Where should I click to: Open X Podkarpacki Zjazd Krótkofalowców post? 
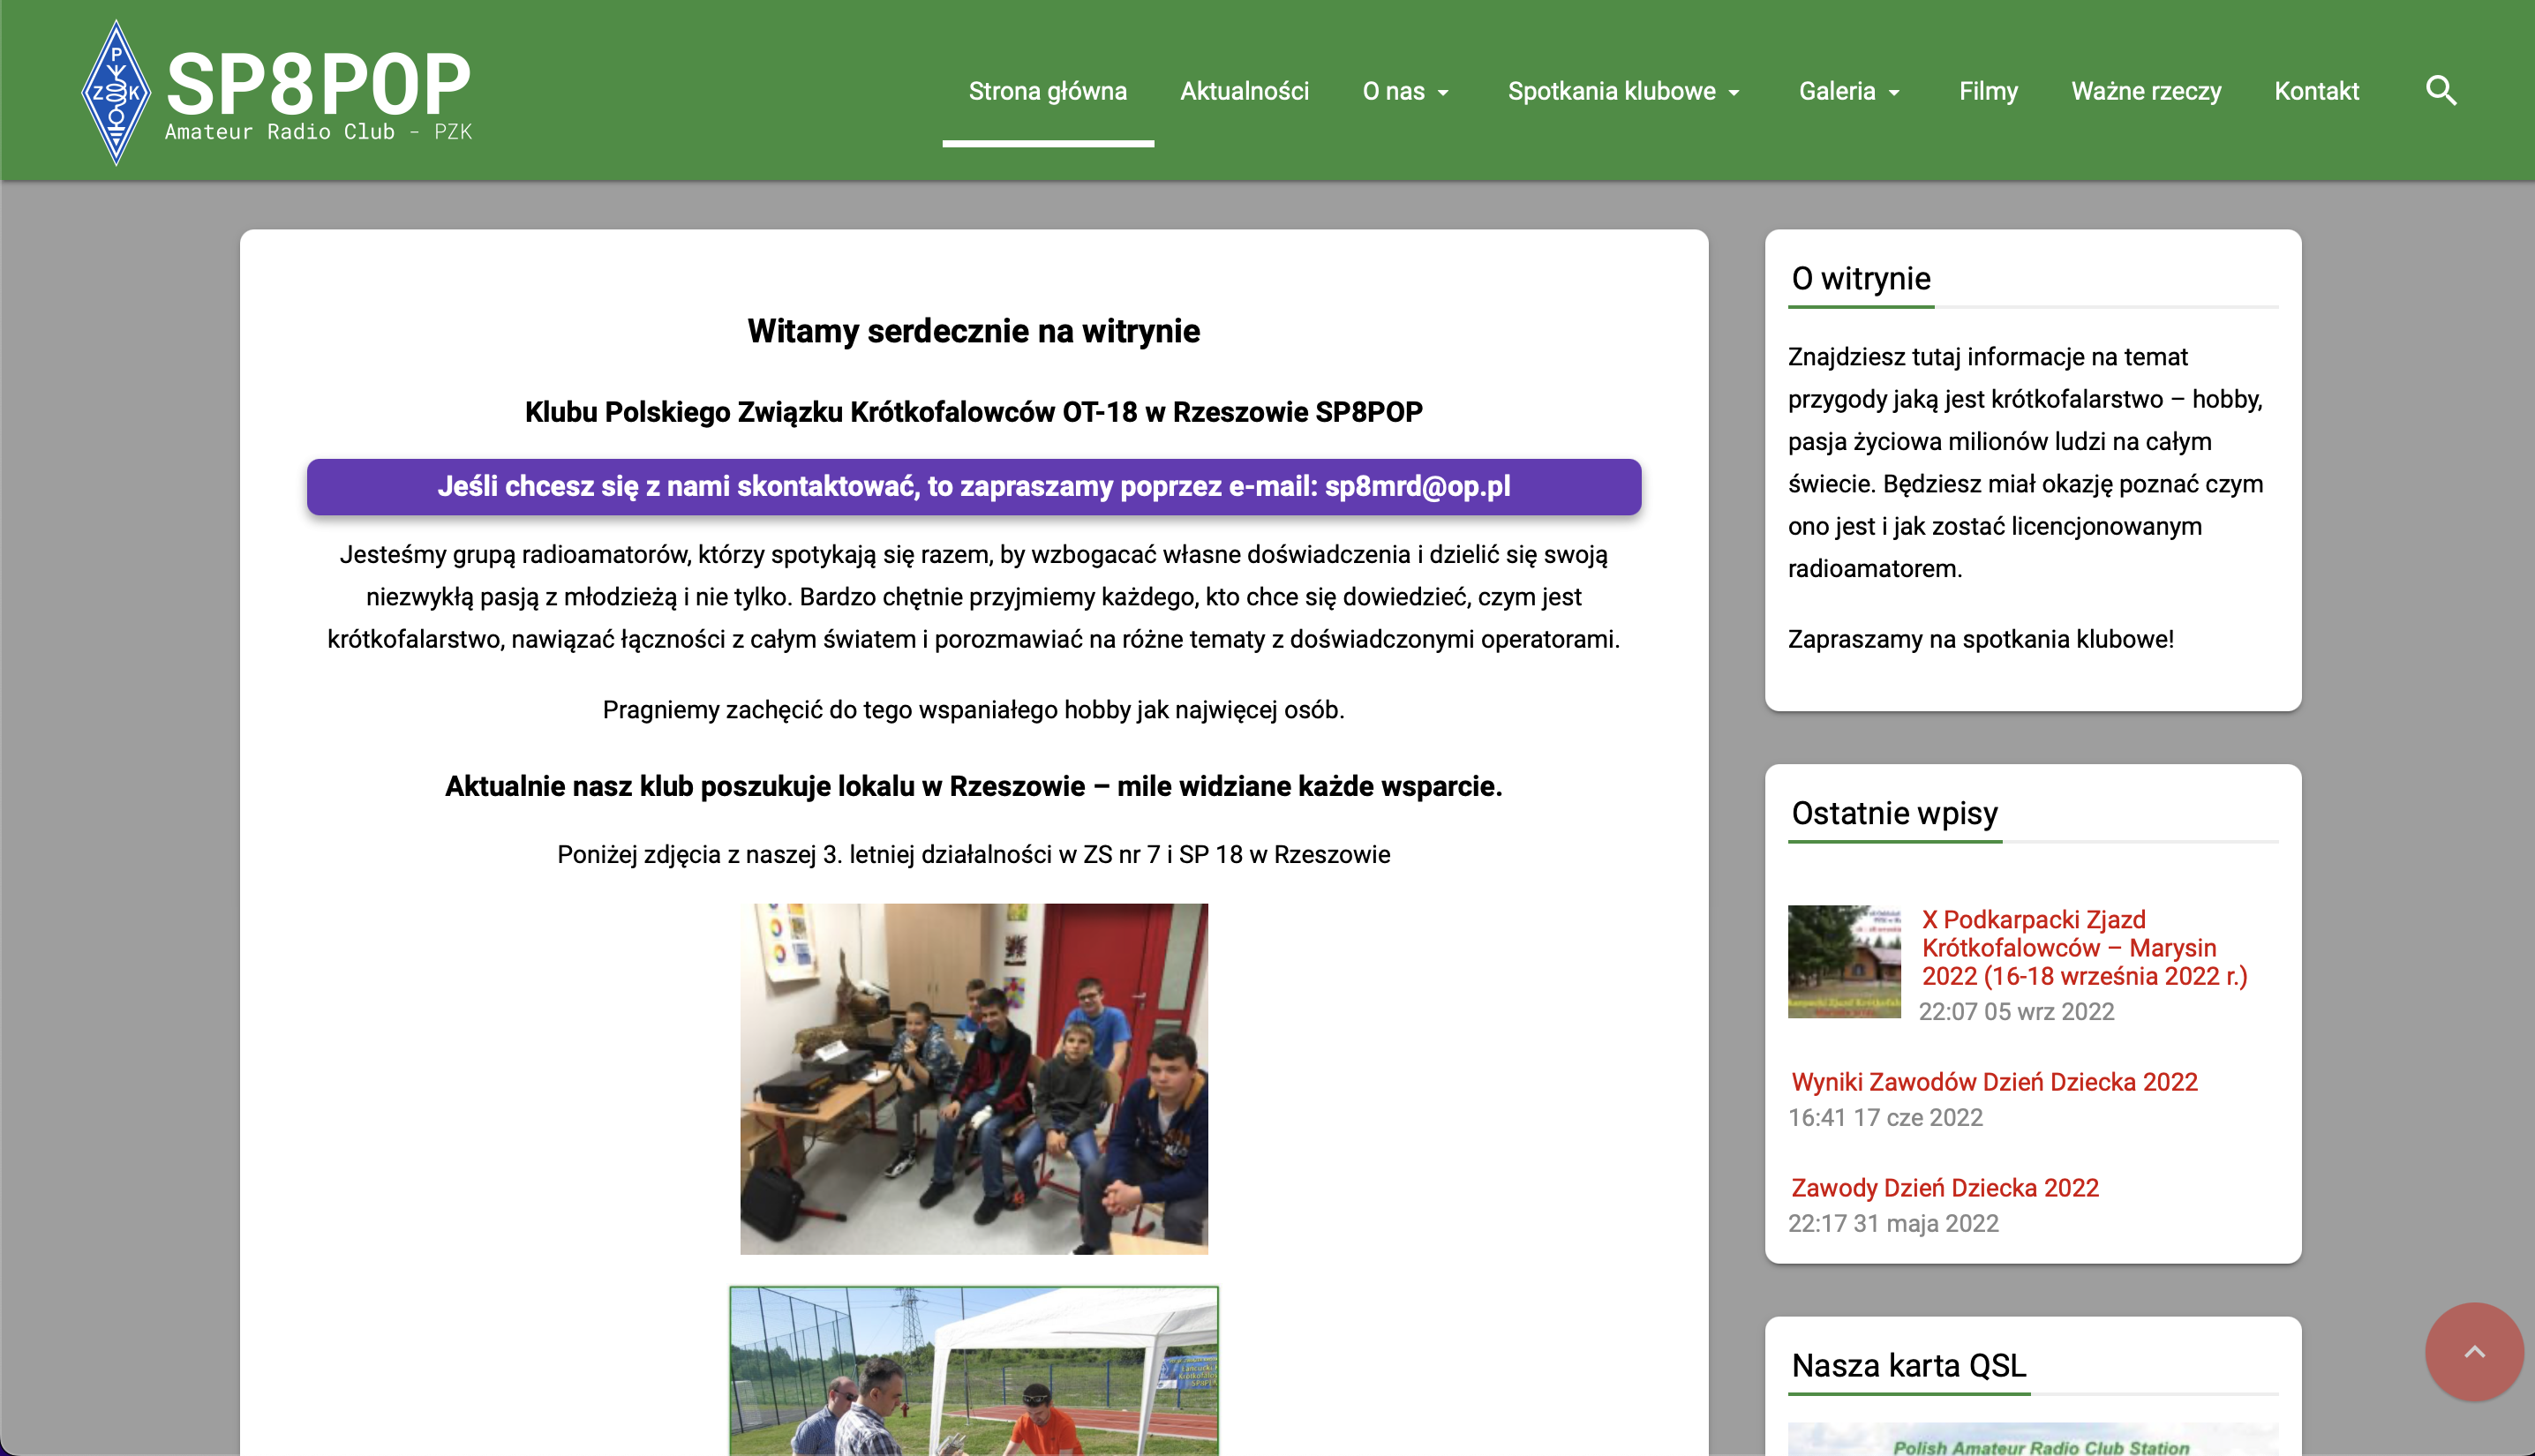tap(2083, 947)
